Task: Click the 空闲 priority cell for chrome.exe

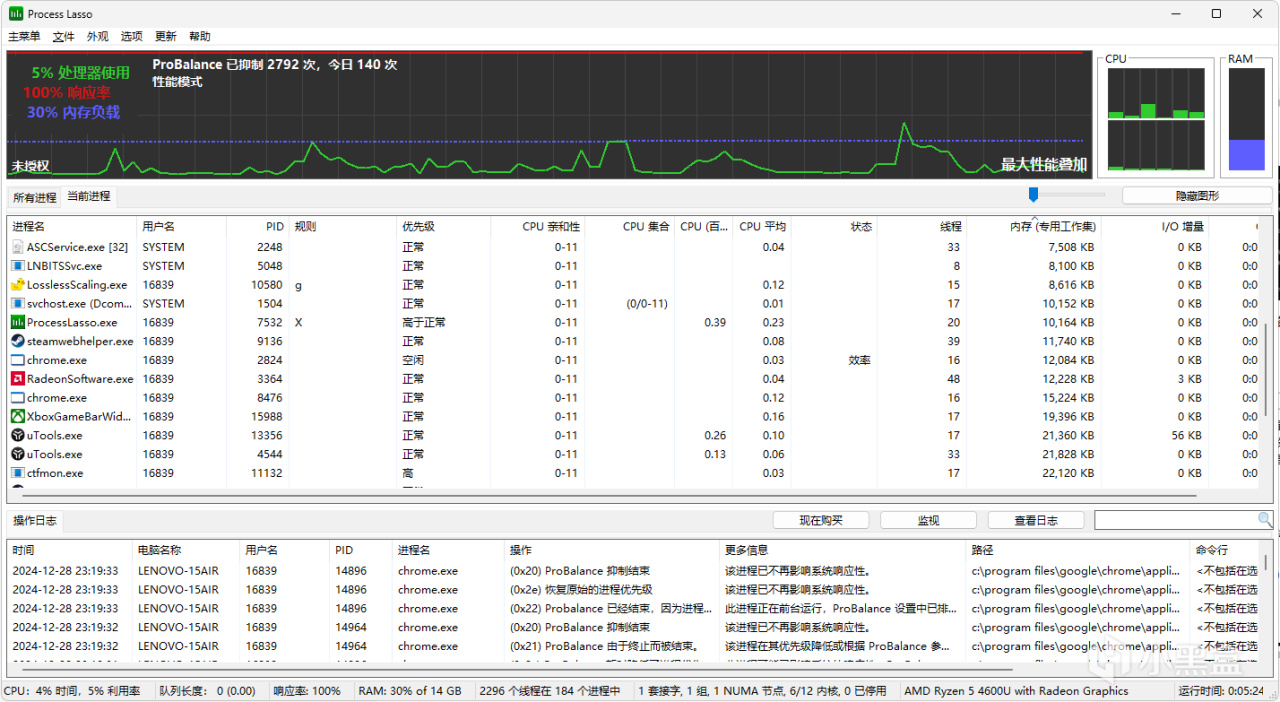Action: tap(413, 360)
